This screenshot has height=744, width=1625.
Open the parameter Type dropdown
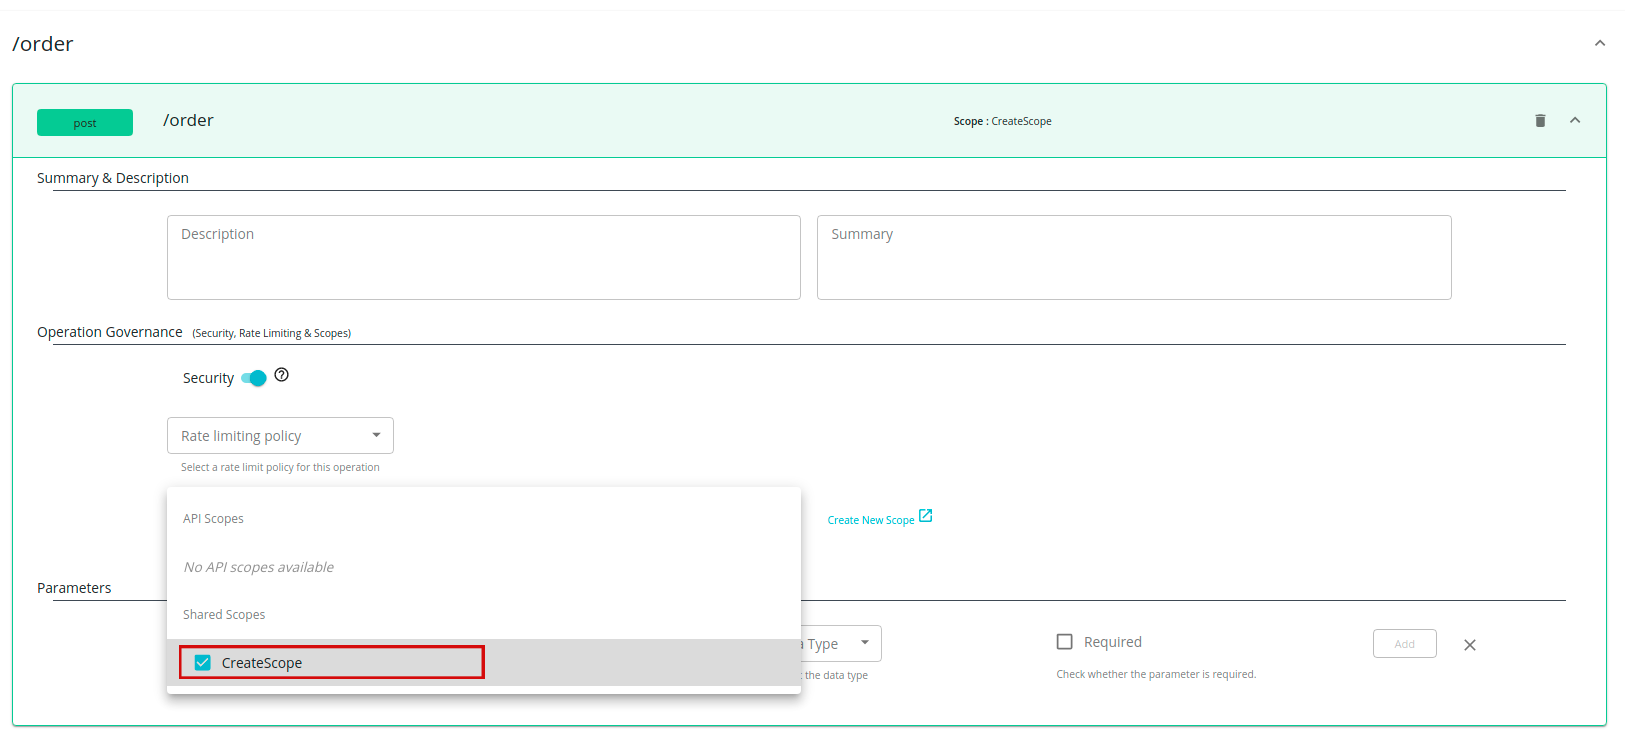(840, 643)
